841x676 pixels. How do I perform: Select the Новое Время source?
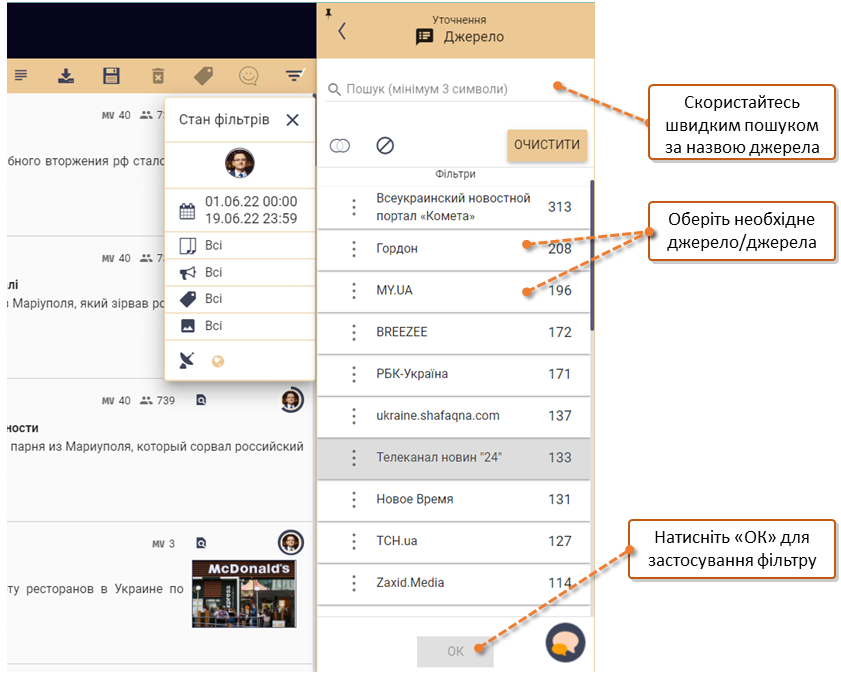454,499
